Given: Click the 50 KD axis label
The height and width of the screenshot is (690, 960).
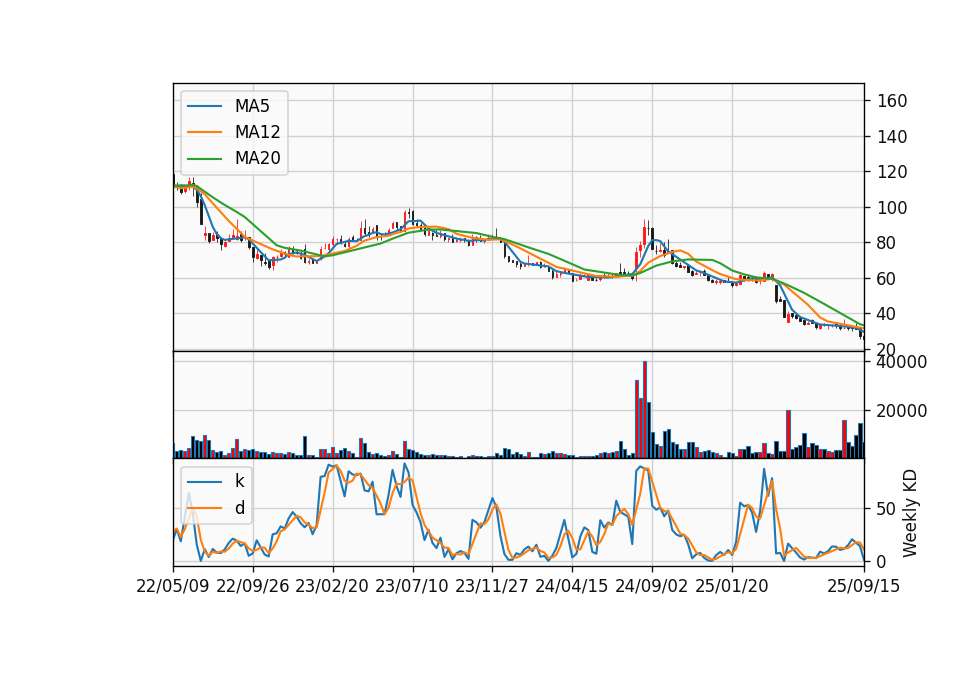Looking at the screenshot, I should 887,509.
